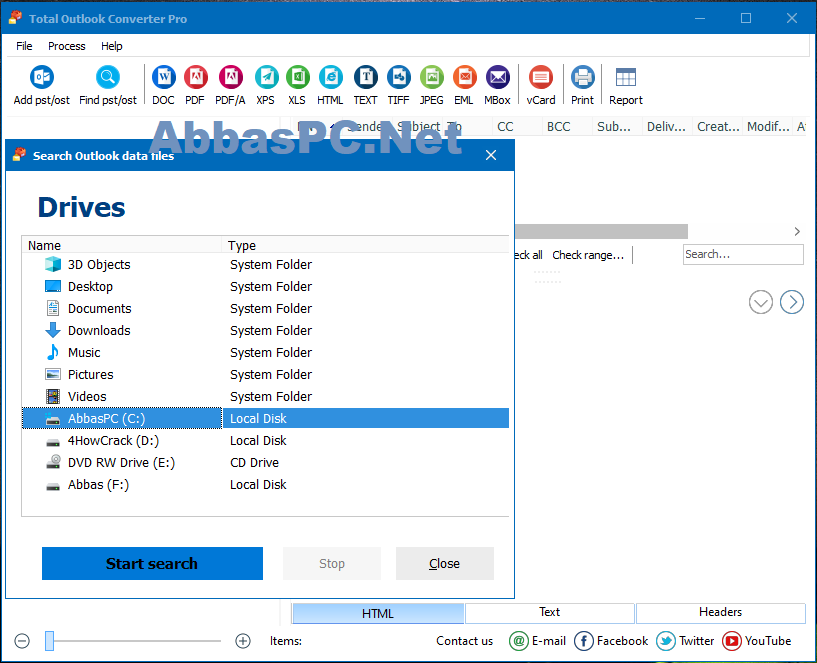The image size is (817, 663).
Task: Open the Facebook link
Action: pyautogui.click(x=611, y=641)
